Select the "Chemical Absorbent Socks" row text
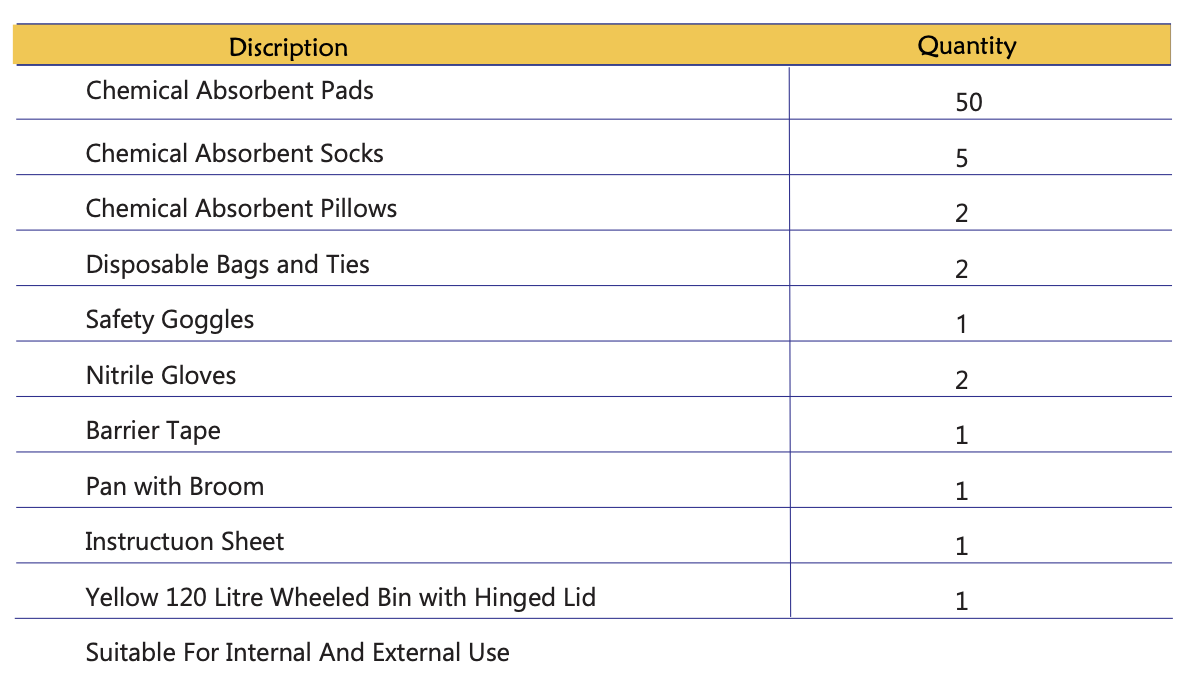The width and height of the screenshot is (1193, 688). click(x=235, y=154)
